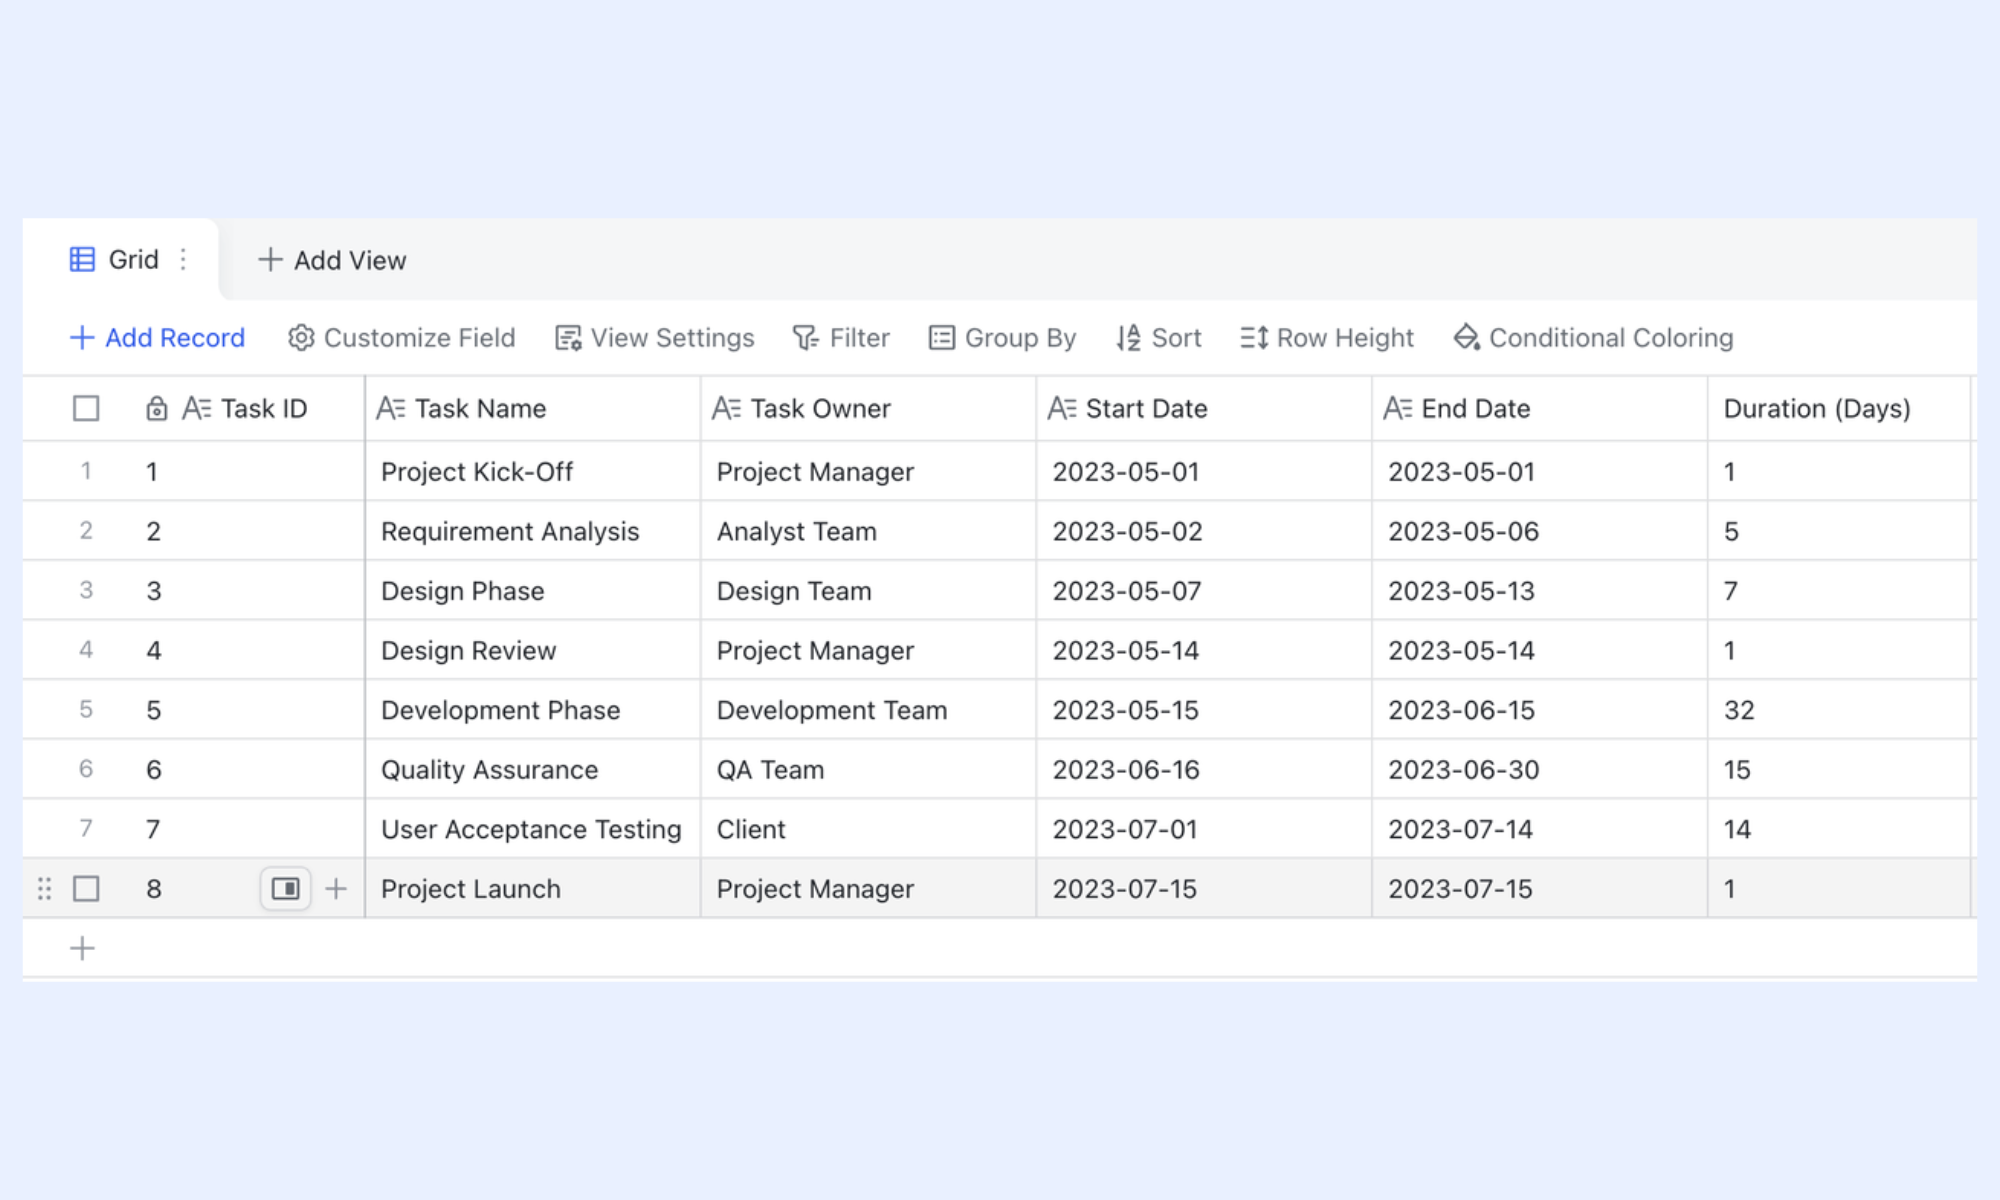Click the View Settings icon

pyautogui.click(x=568, y=338)
